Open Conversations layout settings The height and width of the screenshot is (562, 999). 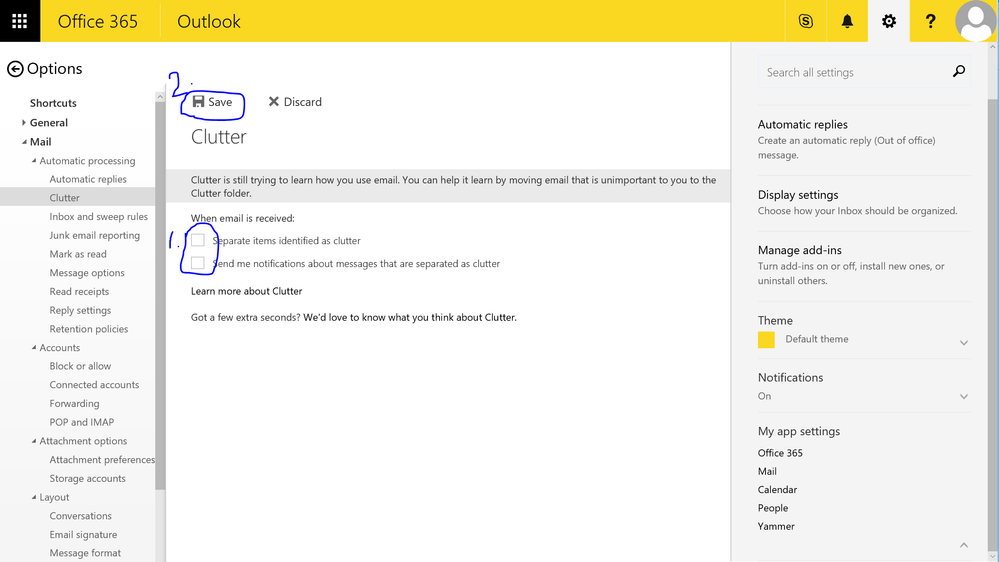point(80,516)
